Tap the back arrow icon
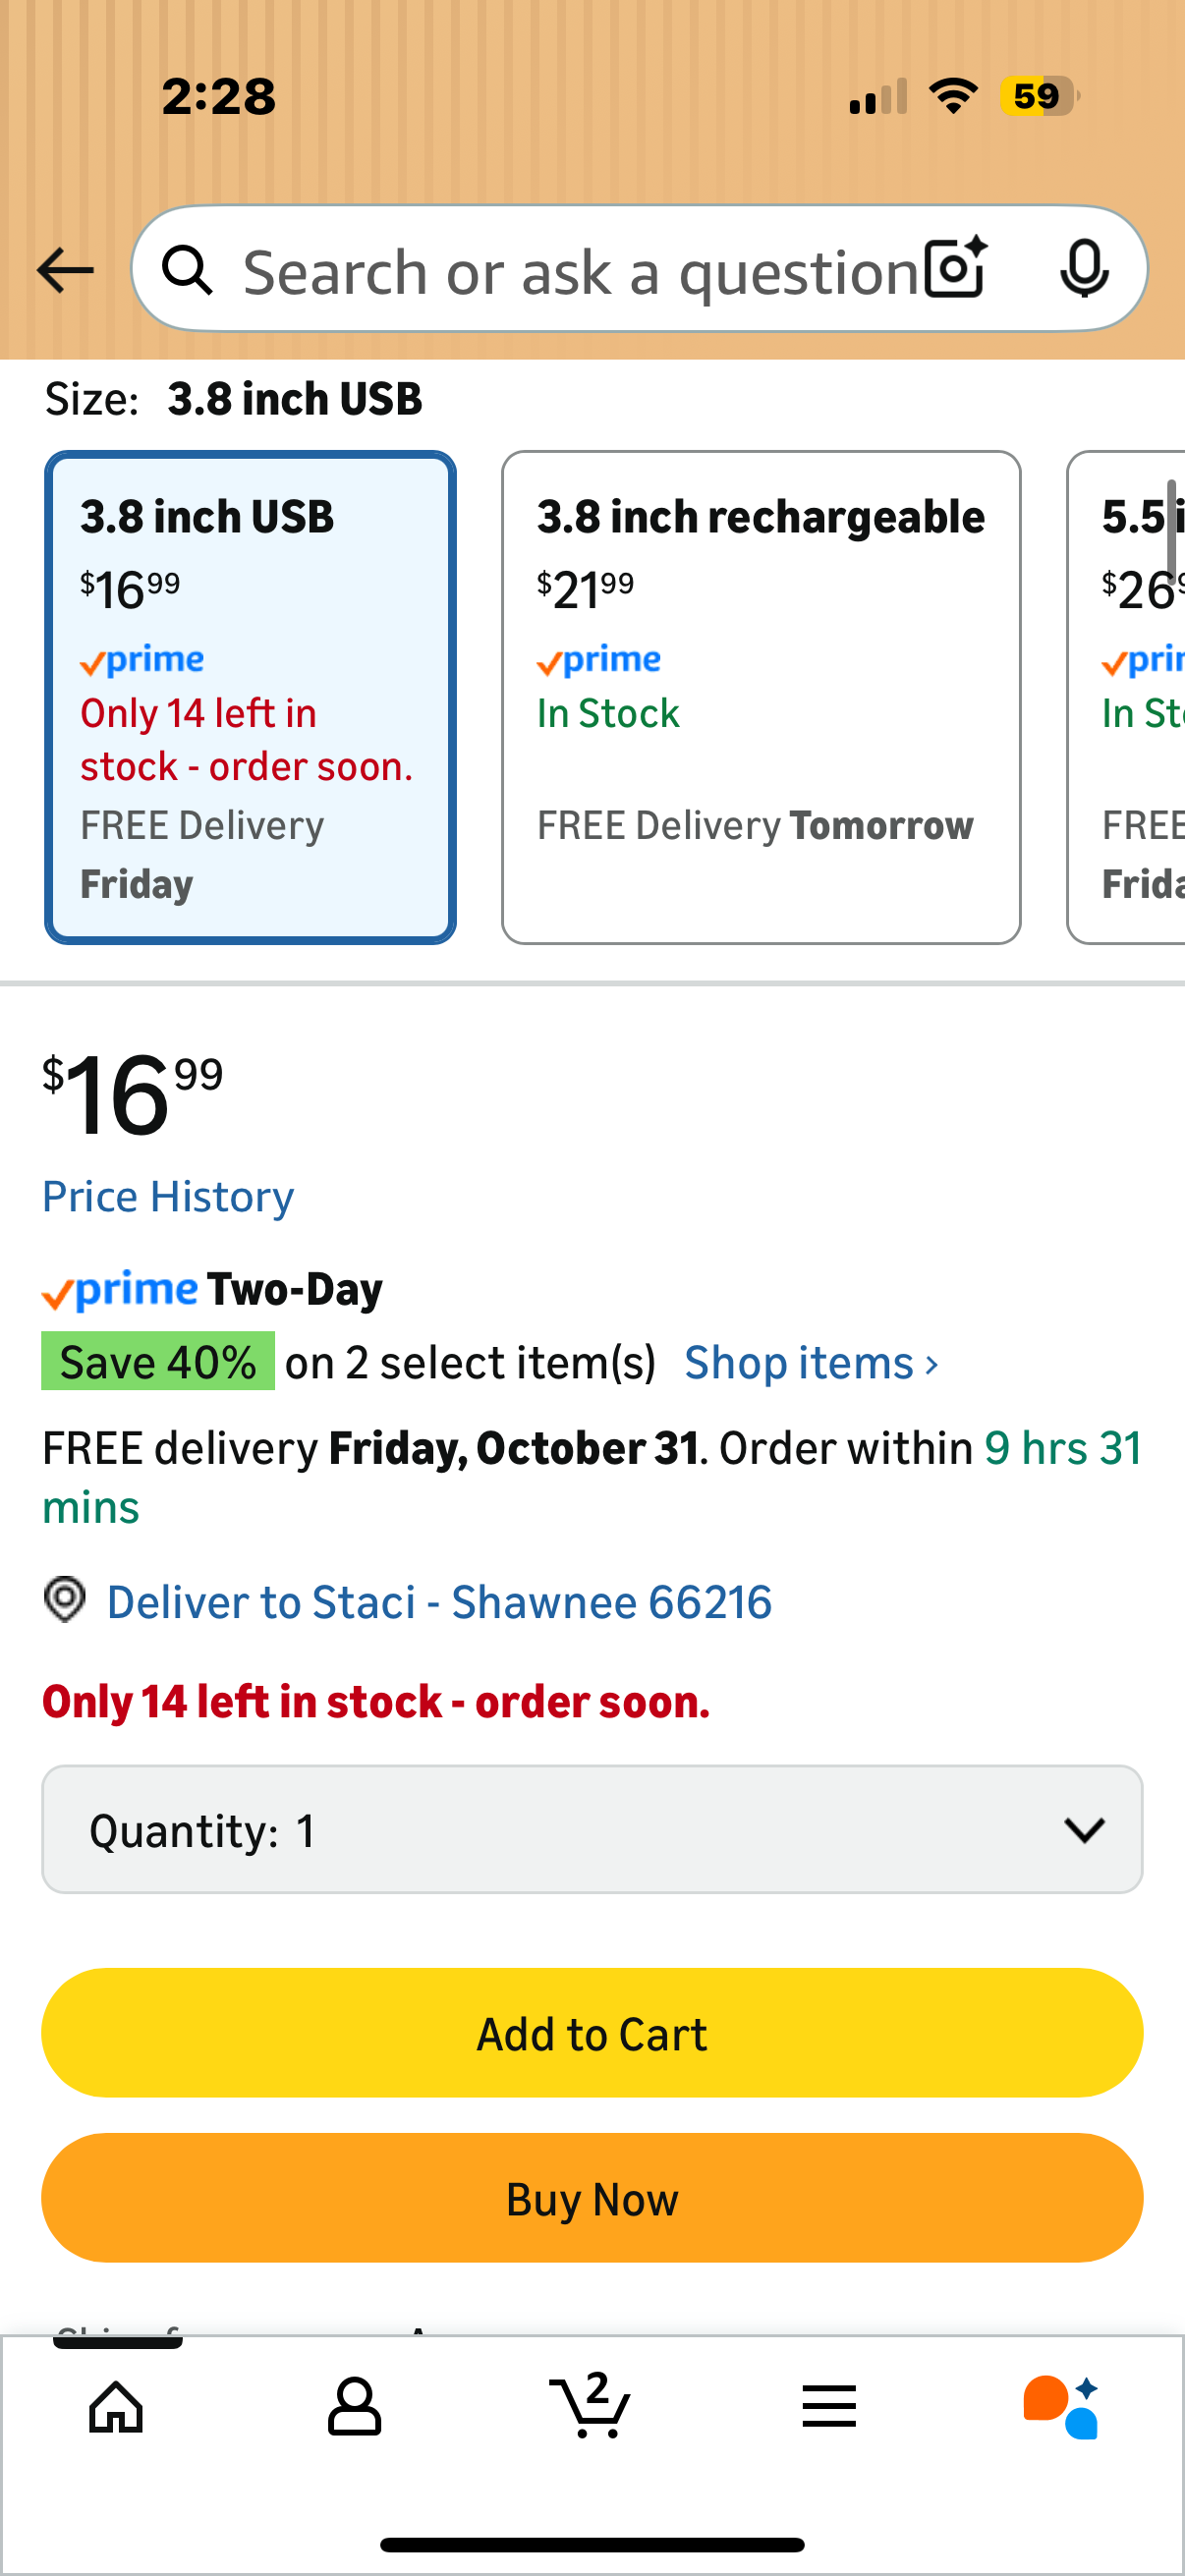The image size is (1185, 2576). 65,270
